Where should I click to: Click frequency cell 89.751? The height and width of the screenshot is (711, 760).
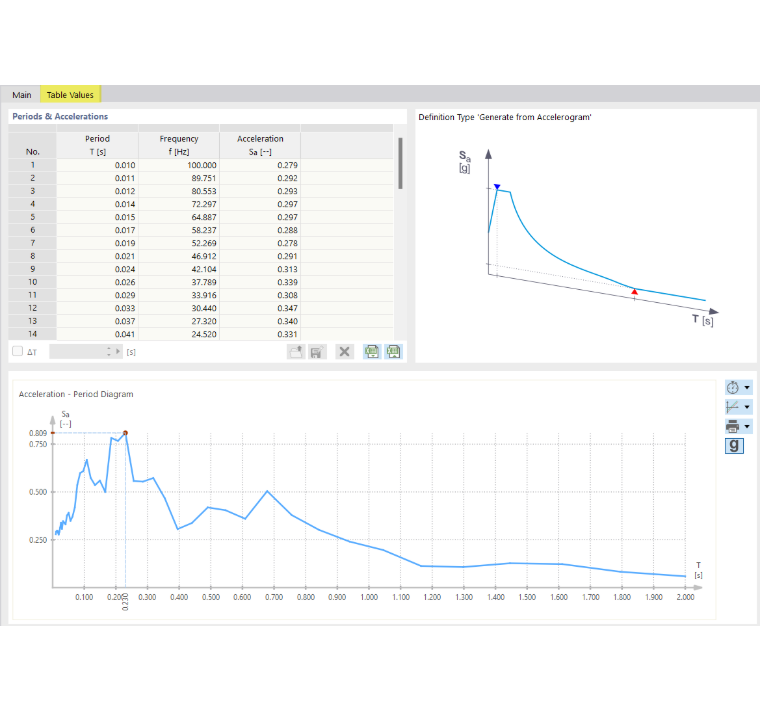coord(179,178)
